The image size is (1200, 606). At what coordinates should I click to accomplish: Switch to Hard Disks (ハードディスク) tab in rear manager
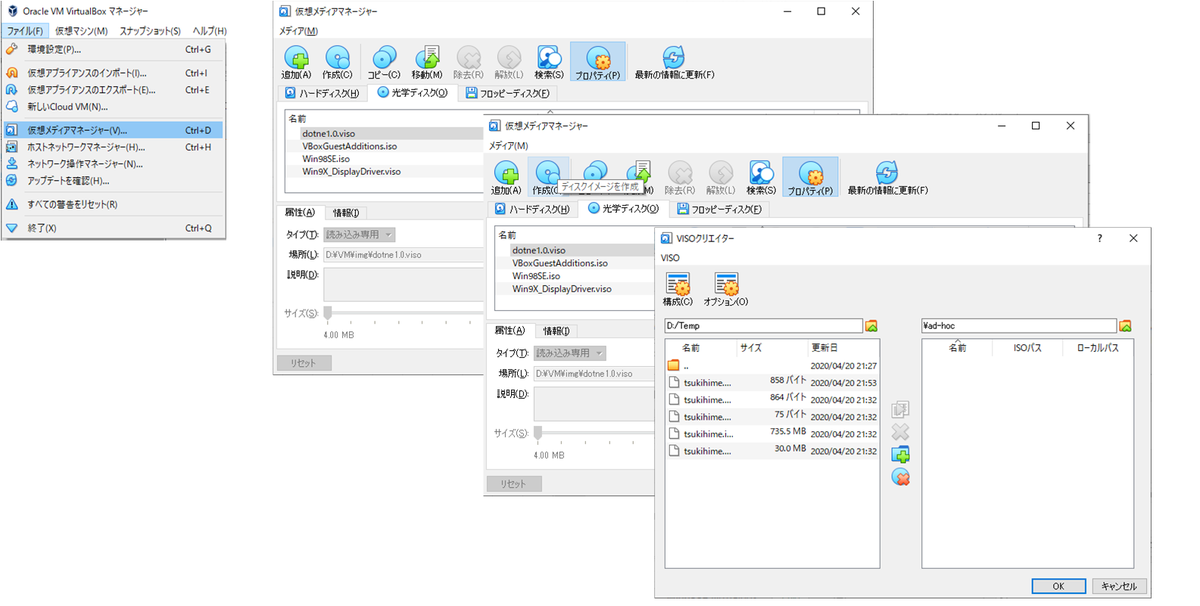click(x=322, y=93)
